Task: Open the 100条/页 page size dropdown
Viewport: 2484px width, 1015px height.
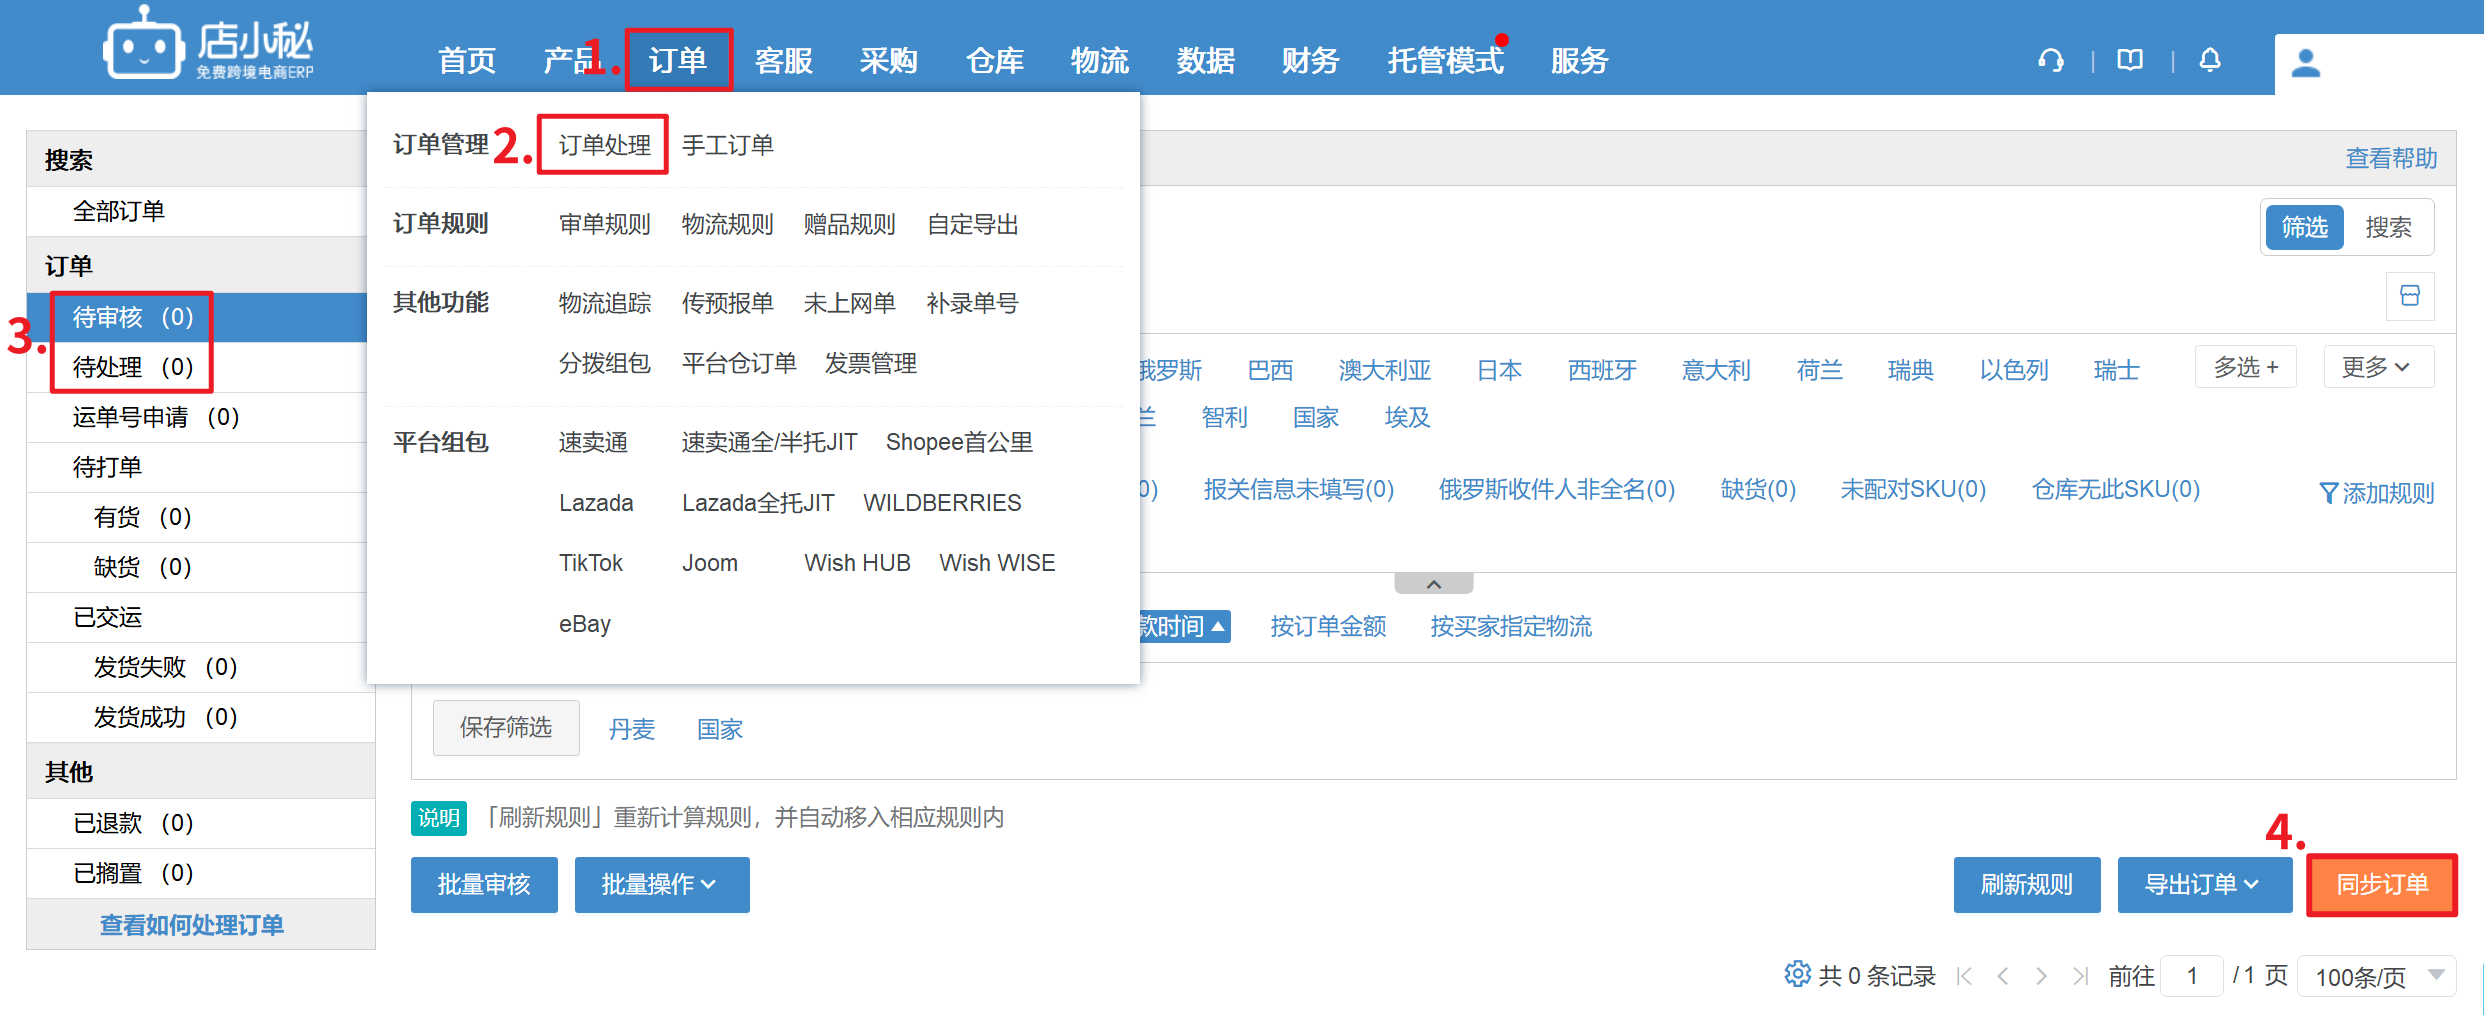Action: click(2377, 976)
